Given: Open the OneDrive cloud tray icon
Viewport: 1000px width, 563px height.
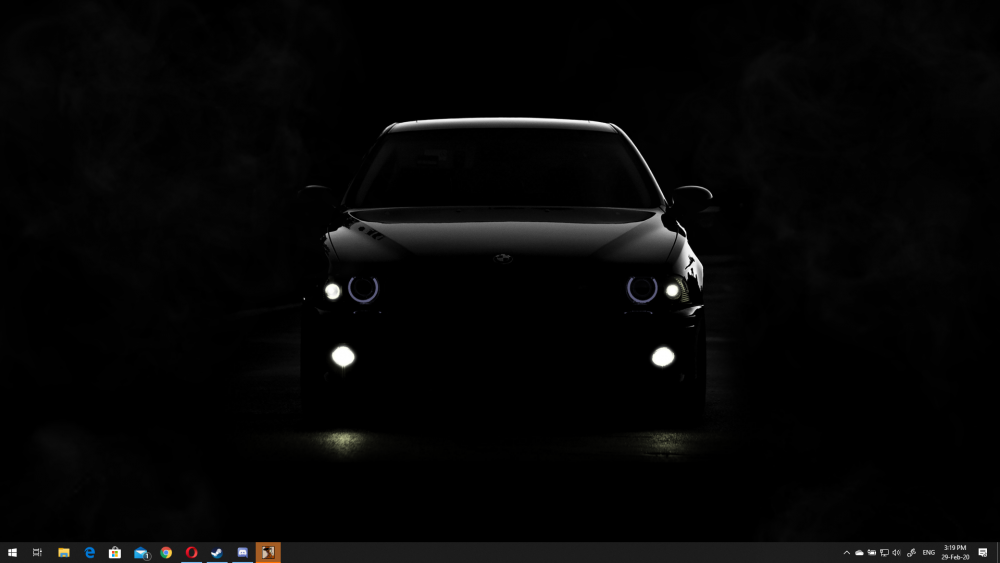Looking at the screenshot, I should (x=859, y=553).
